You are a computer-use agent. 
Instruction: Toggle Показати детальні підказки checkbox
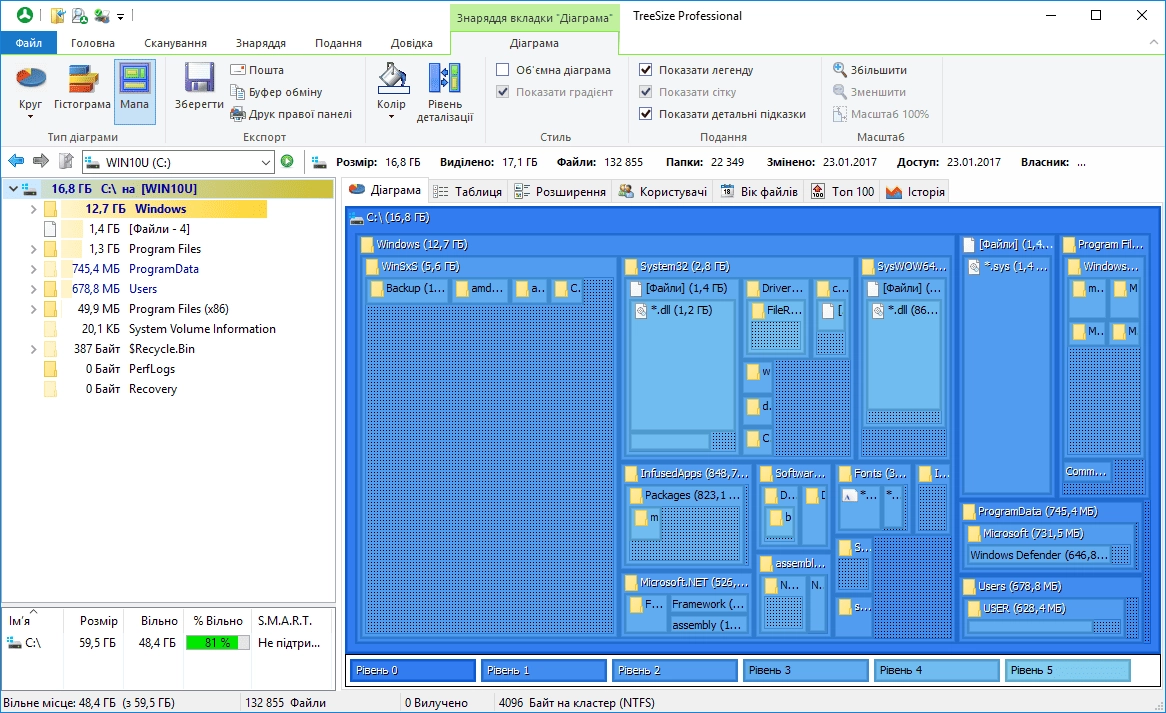645,114
